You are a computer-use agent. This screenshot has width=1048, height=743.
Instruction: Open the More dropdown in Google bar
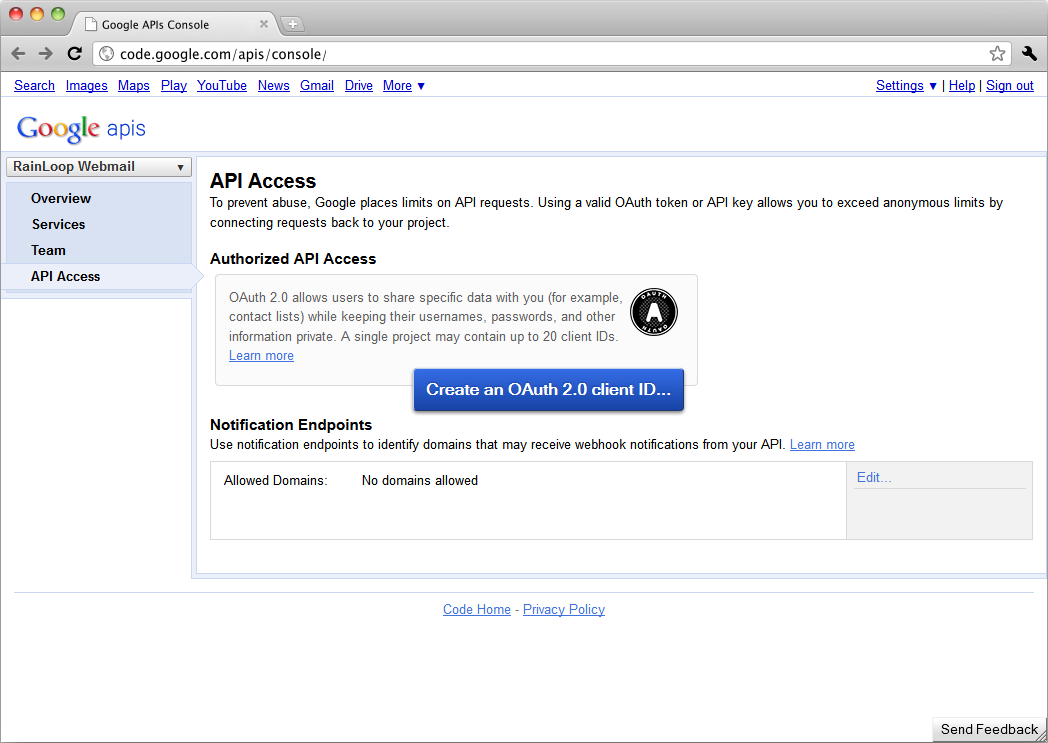[404, 86]
